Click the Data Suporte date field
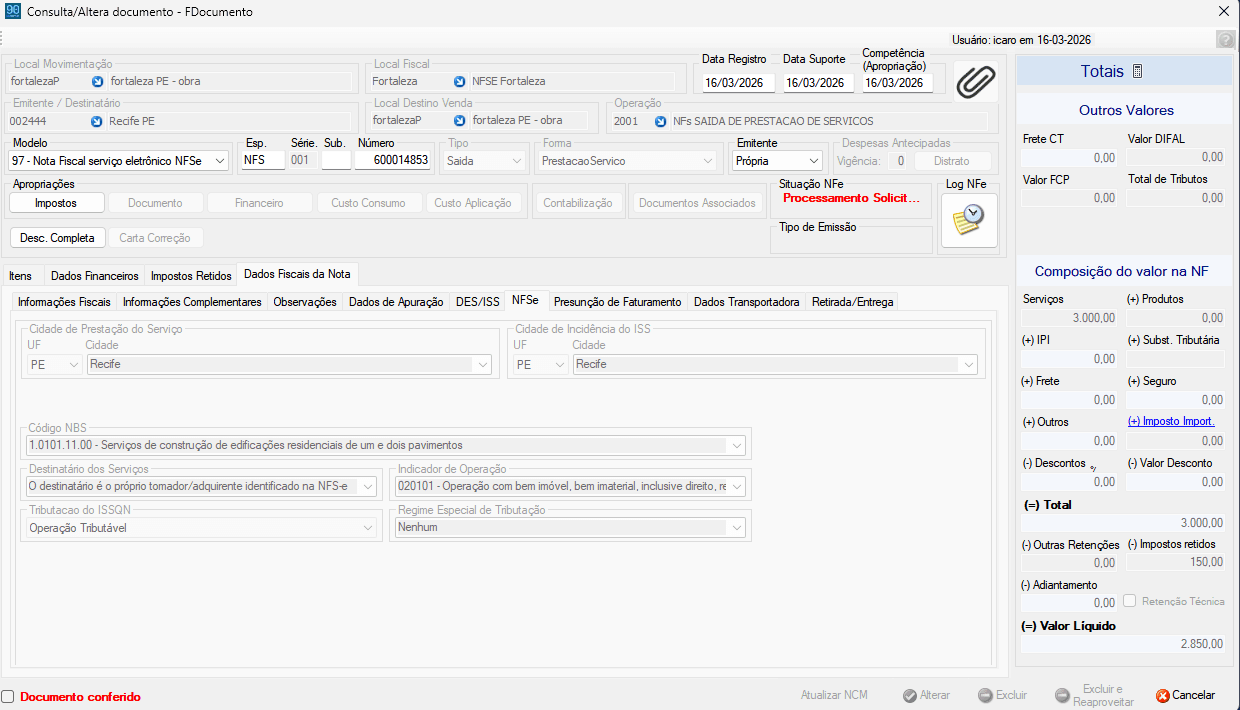This screenshot has height=710, width=1240. [818, 83]
